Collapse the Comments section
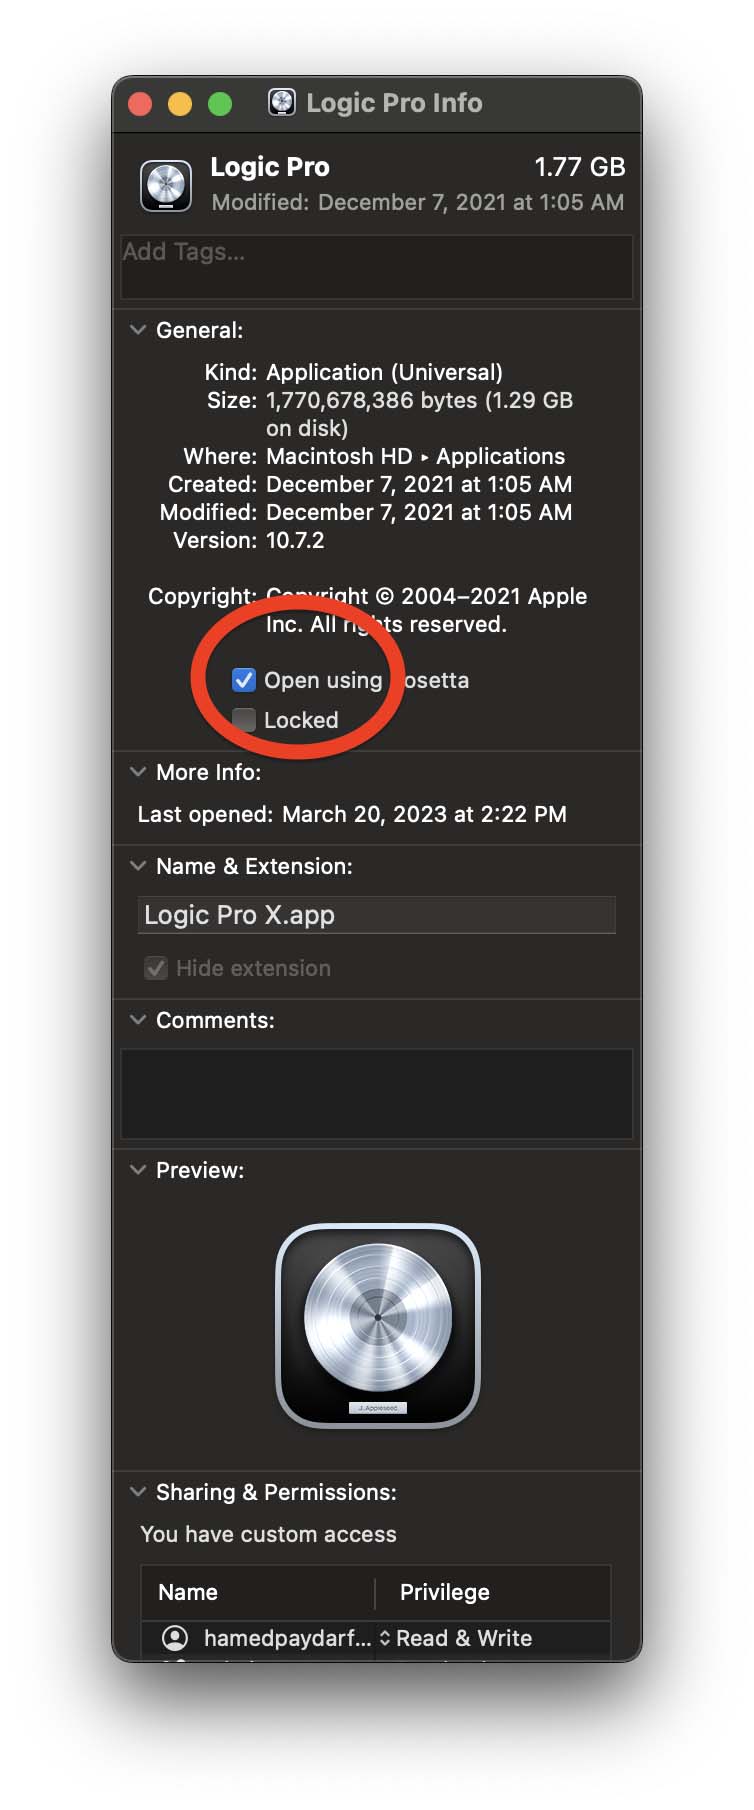The image size is (754, 1810). coord(138,1020)
